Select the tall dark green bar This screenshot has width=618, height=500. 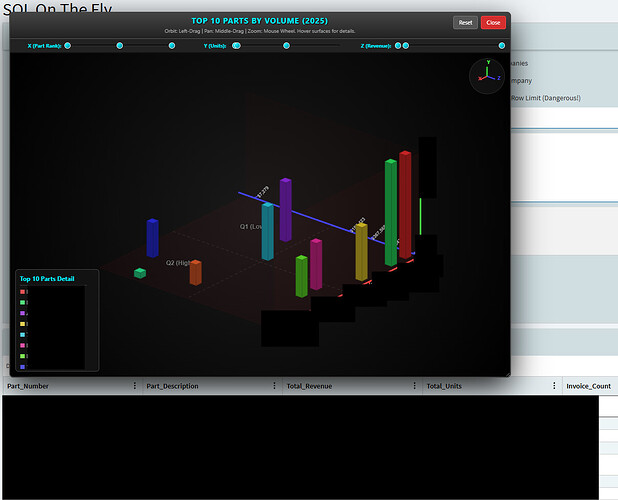click(x=391, y=213)
